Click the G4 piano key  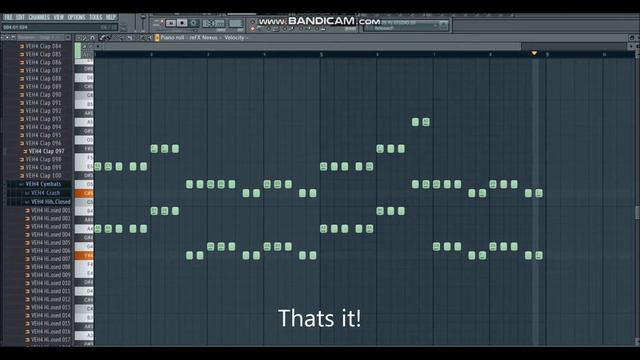click(84, 247)
